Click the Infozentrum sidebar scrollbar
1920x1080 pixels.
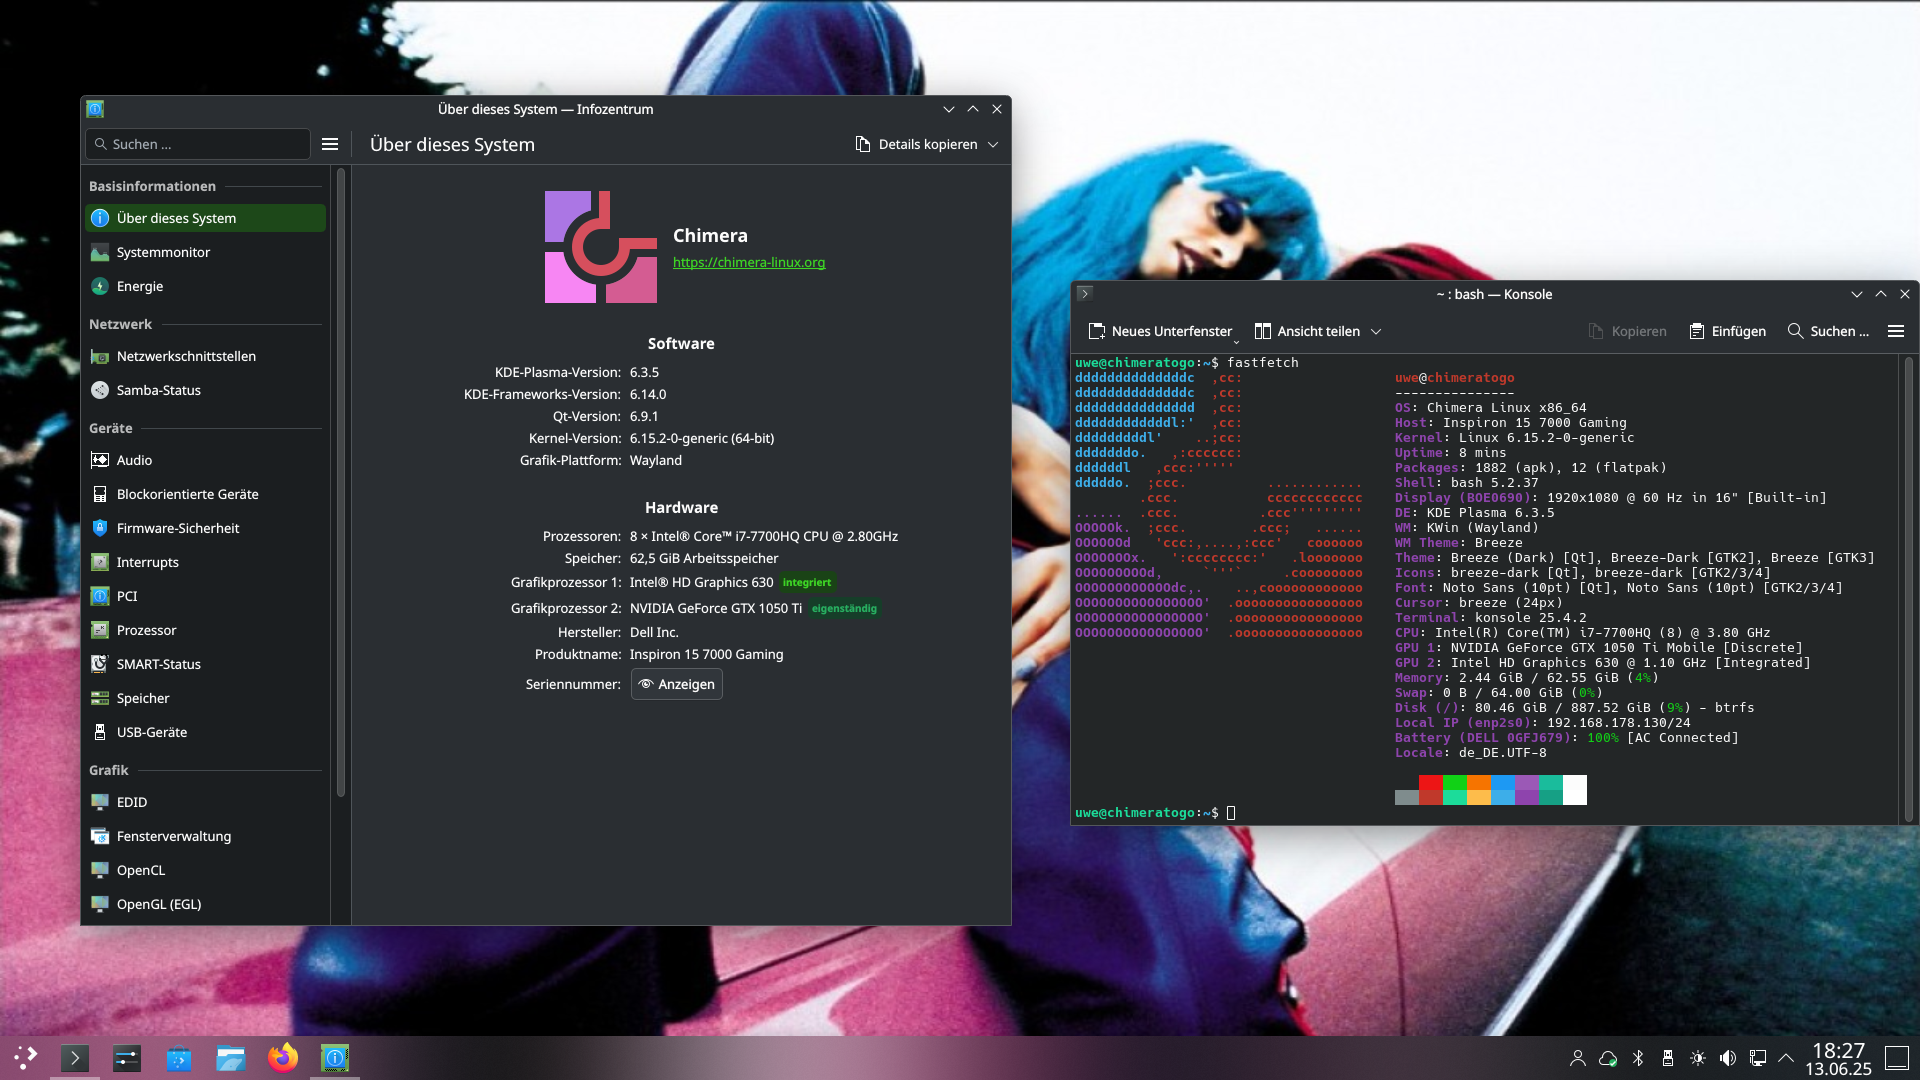[x=341, y=480]
